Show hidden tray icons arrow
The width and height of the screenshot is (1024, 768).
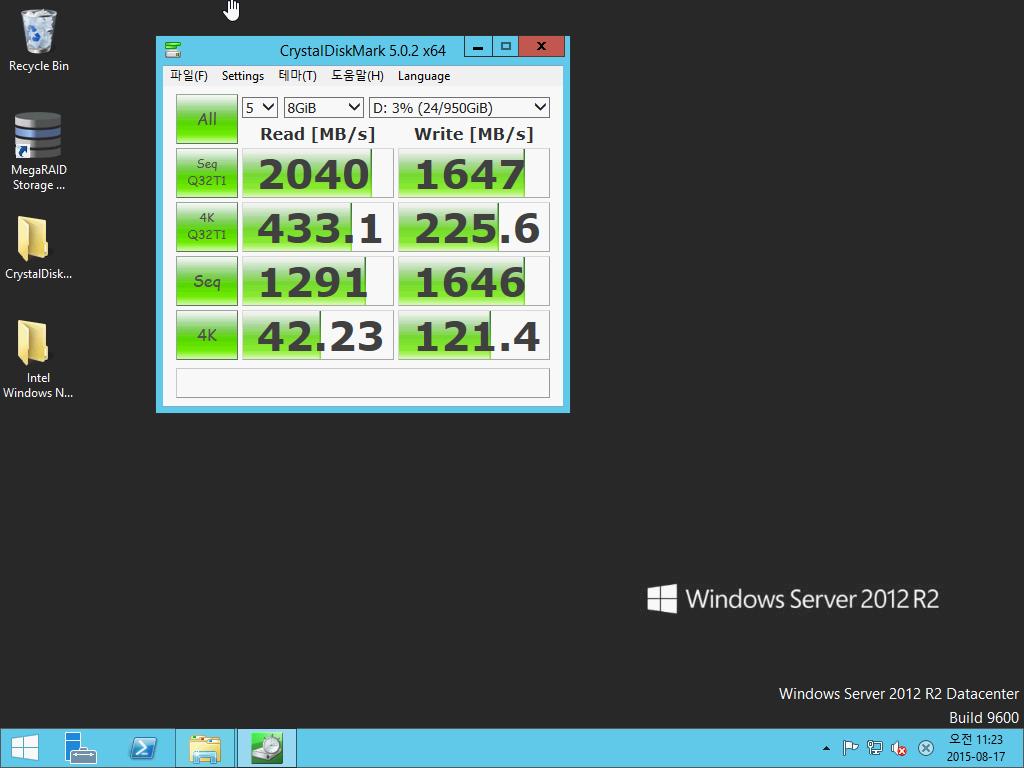click(826, 748)
